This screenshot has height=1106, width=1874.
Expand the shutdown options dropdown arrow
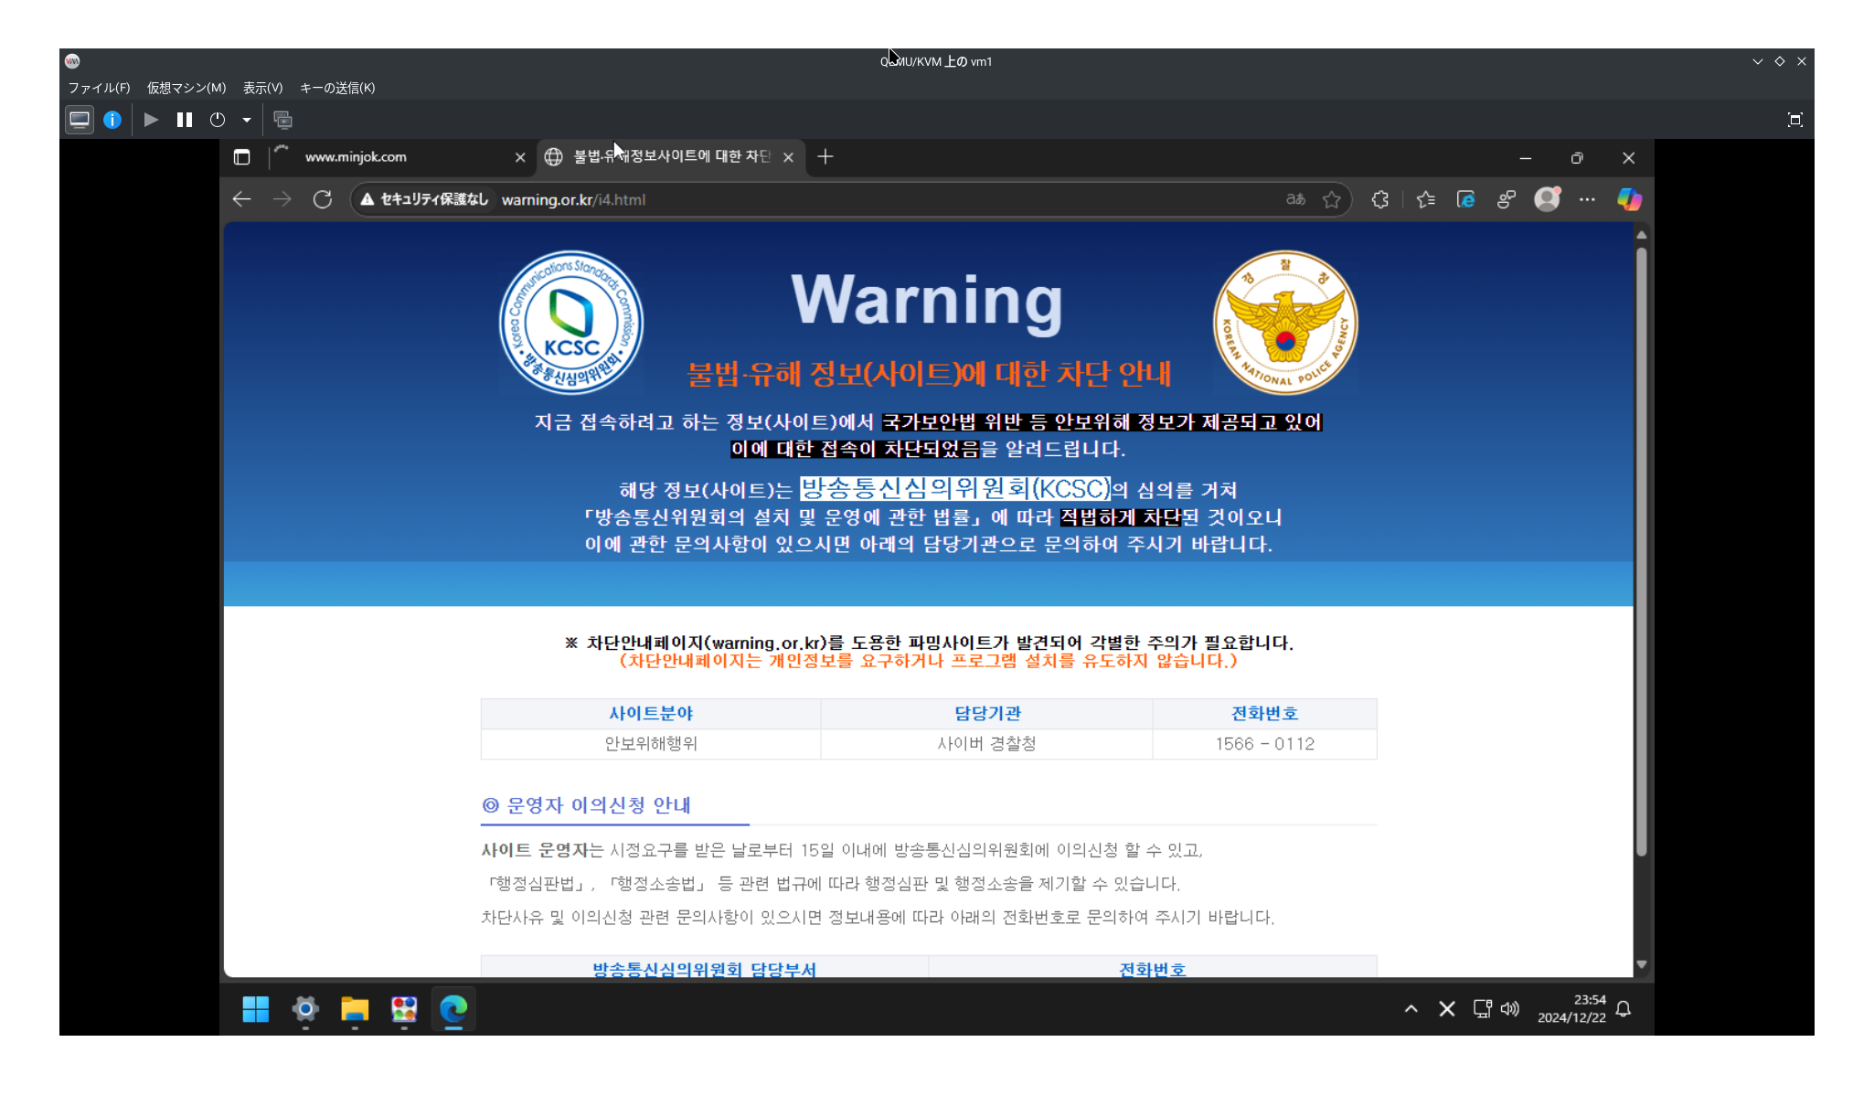coord(246,120)
